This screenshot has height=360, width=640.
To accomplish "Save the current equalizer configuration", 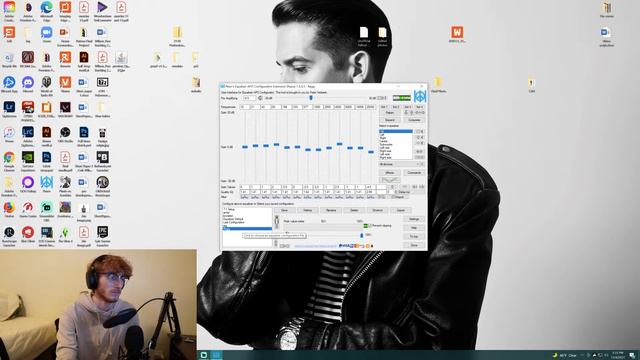I will (284, 210).
